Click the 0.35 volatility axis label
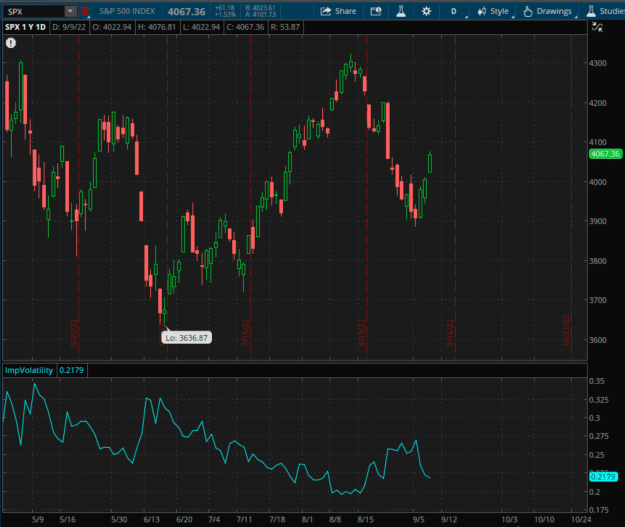Viewport: 625px width, 527px height. click(597, 381)
